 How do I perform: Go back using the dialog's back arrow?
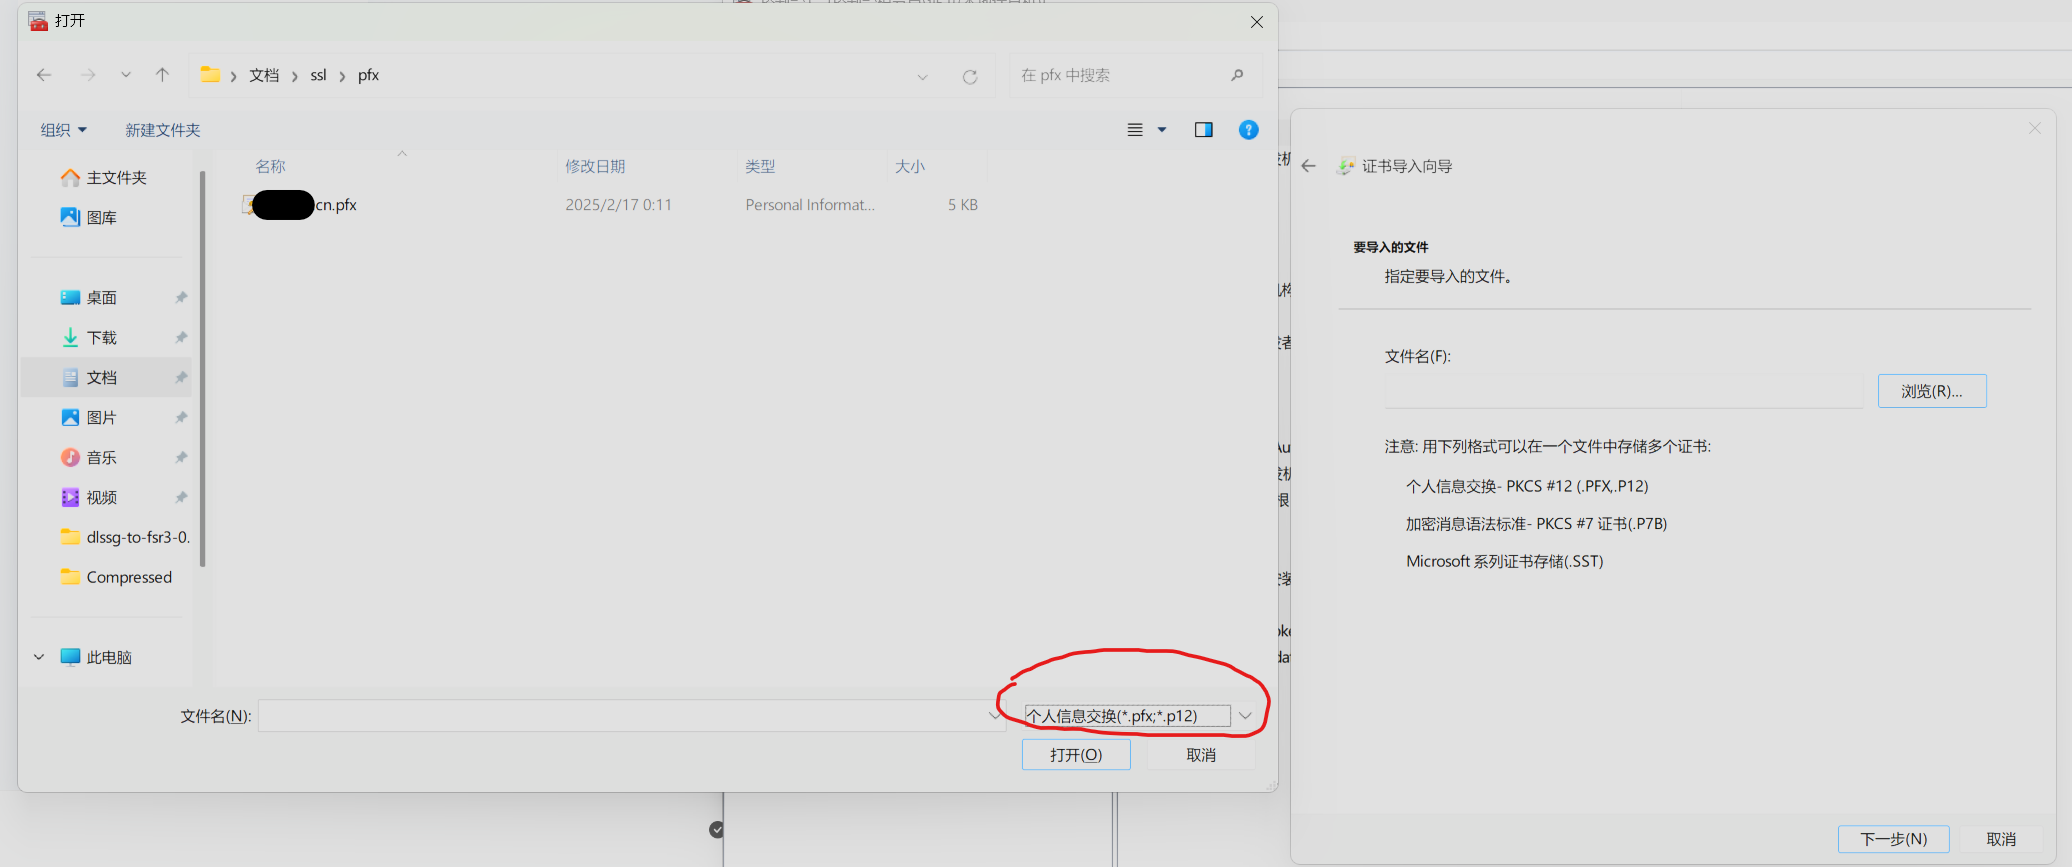[44, 75]
